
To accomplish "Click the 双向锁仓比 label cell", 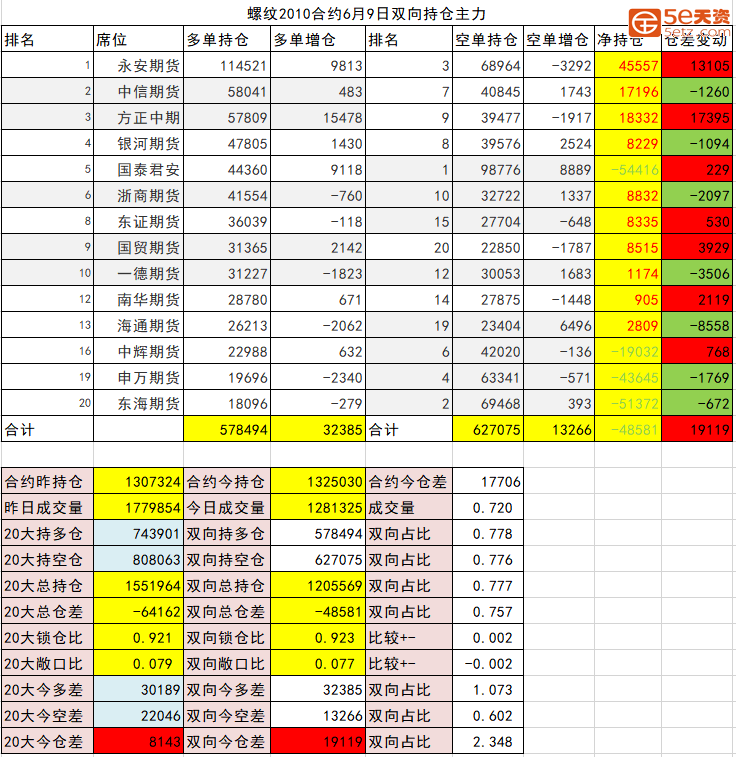I will [x=227, y=638].
